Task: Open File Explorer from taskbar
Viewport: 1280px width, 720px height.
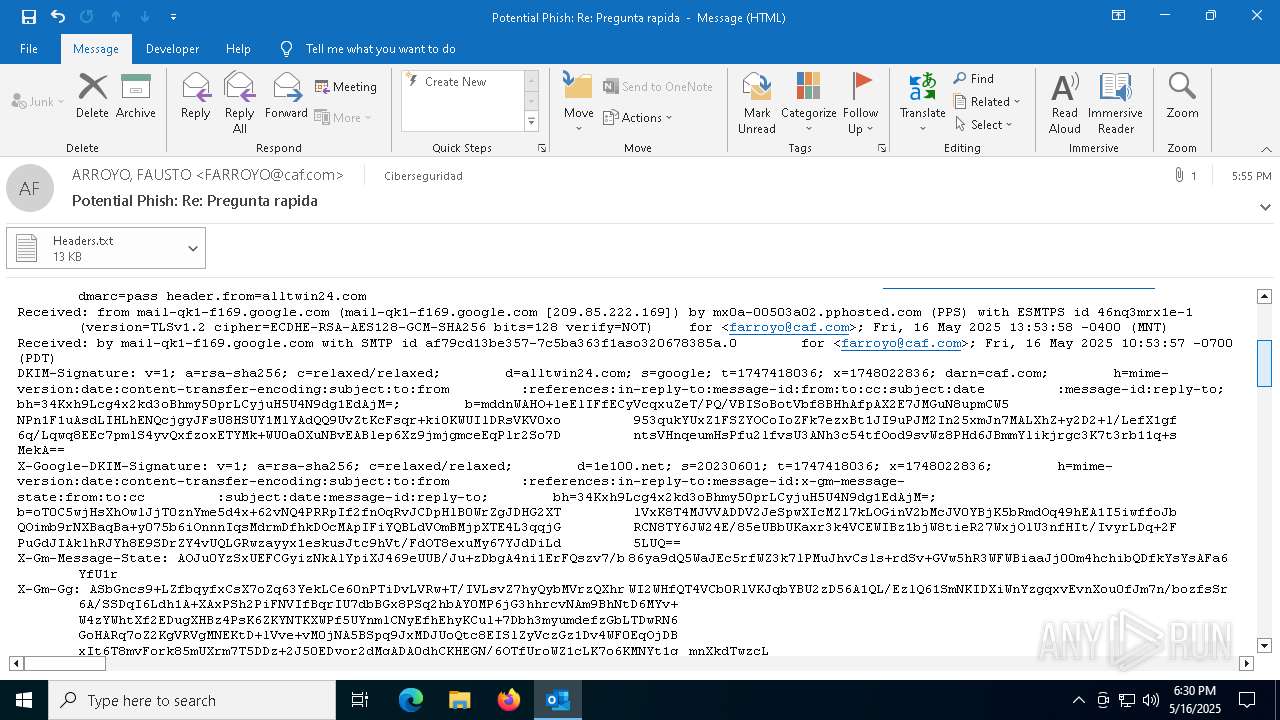Action: pos(459,700)
